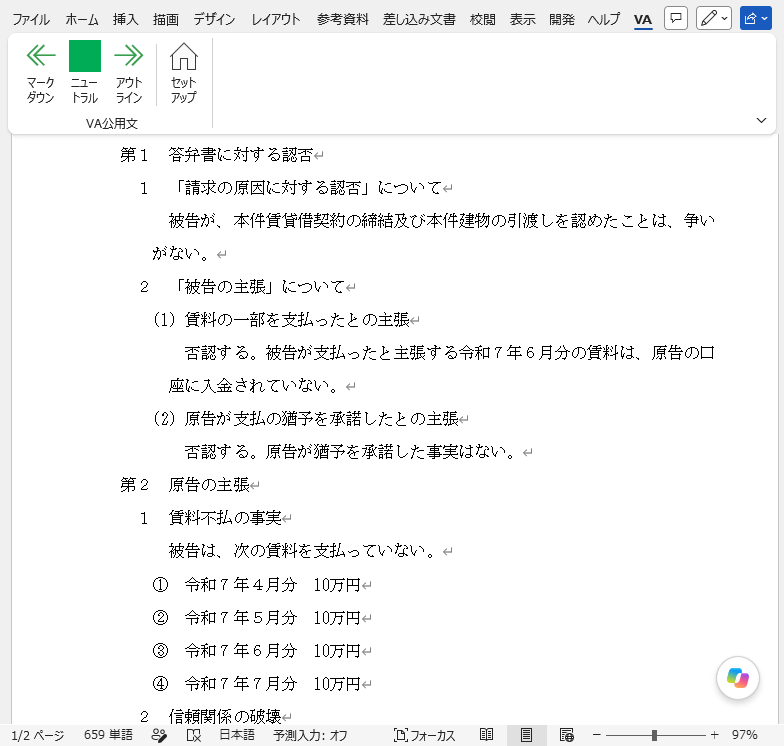Click the 1/2 ページ page indicator
Screen dimensions: 784x746
38,735
